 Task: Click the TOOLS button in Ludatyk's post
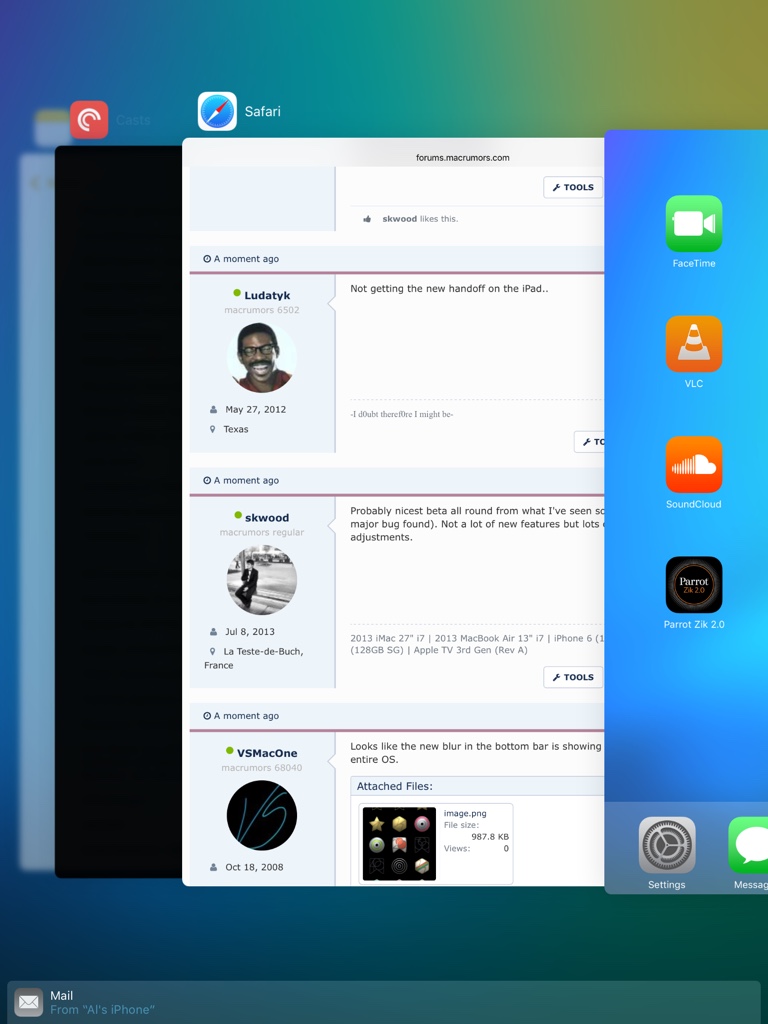(x=590, y=442)
